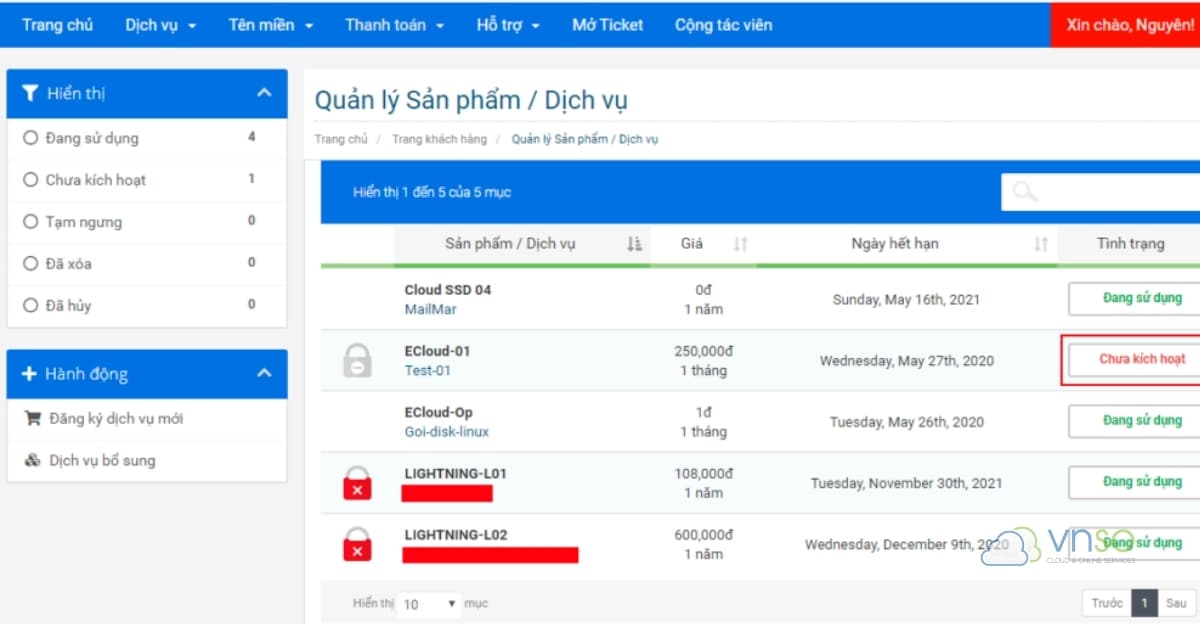Open the Dịch vụ dropdown menu

(161, 25)
